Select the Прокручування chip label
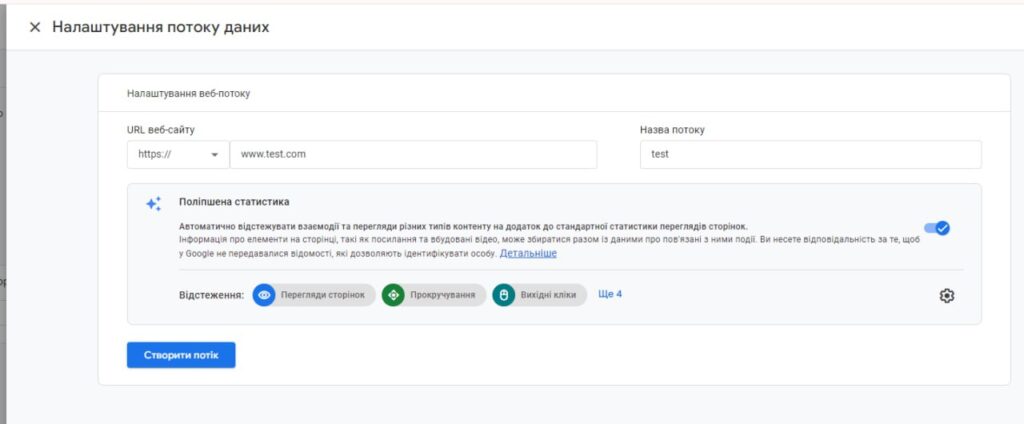Image resolution: width=1024 pixels, height=424 pixels. pos(441,295)
